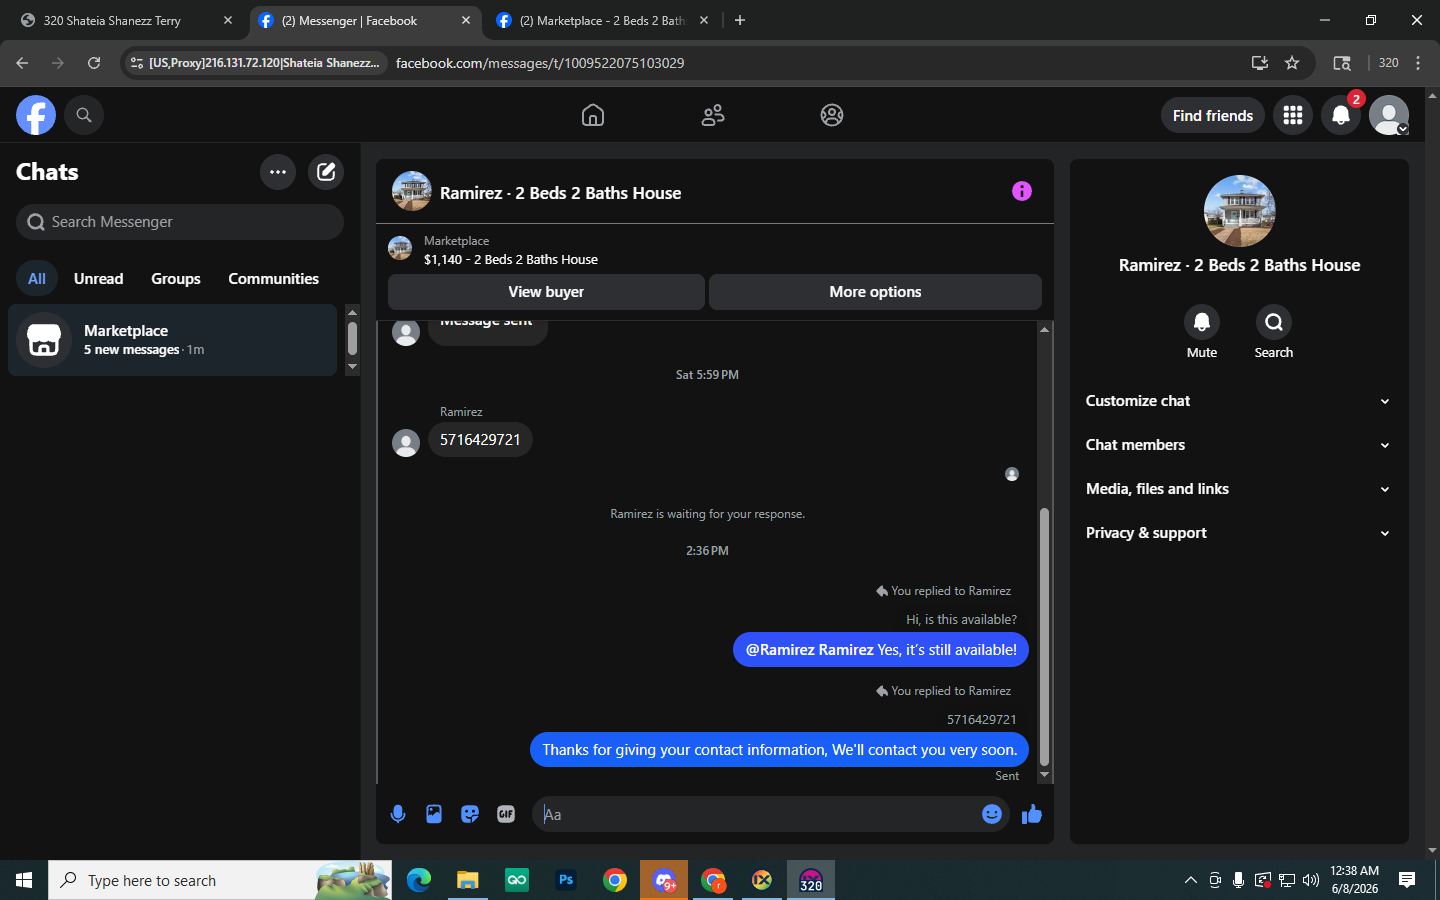Expand Customize chat section
The height and width of the screenshot is (900, 1440).
[1238, 401]
